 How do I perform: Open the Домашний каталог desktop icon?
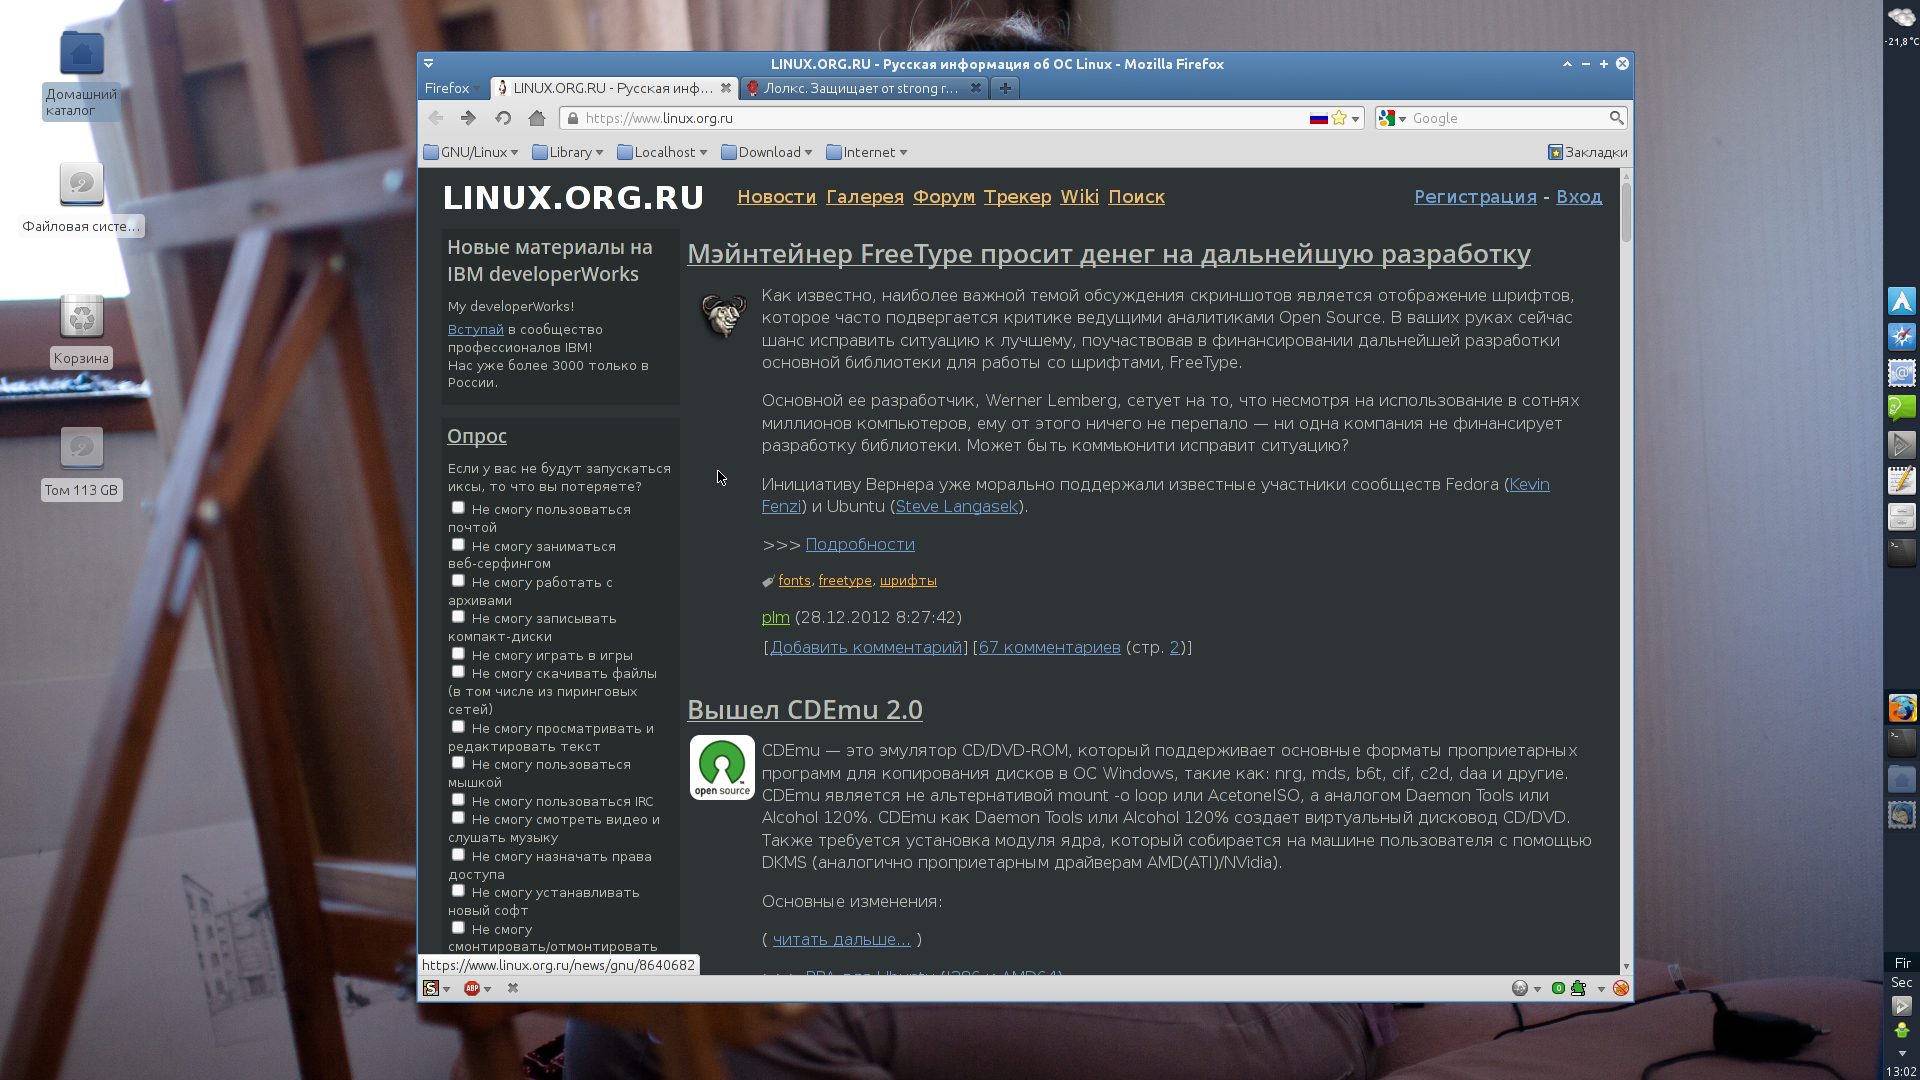point(81,75)
